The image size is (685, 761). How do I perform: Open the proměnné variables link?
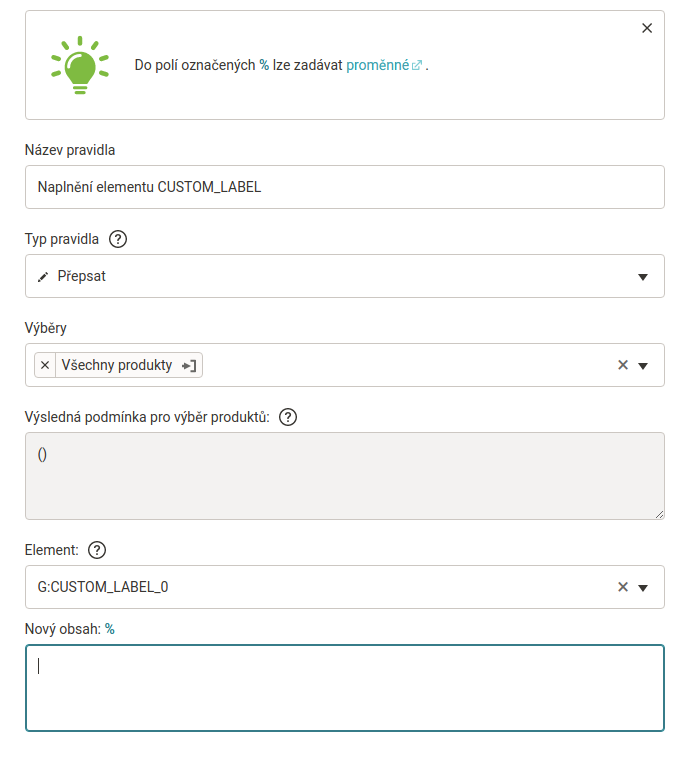(378, 65)
